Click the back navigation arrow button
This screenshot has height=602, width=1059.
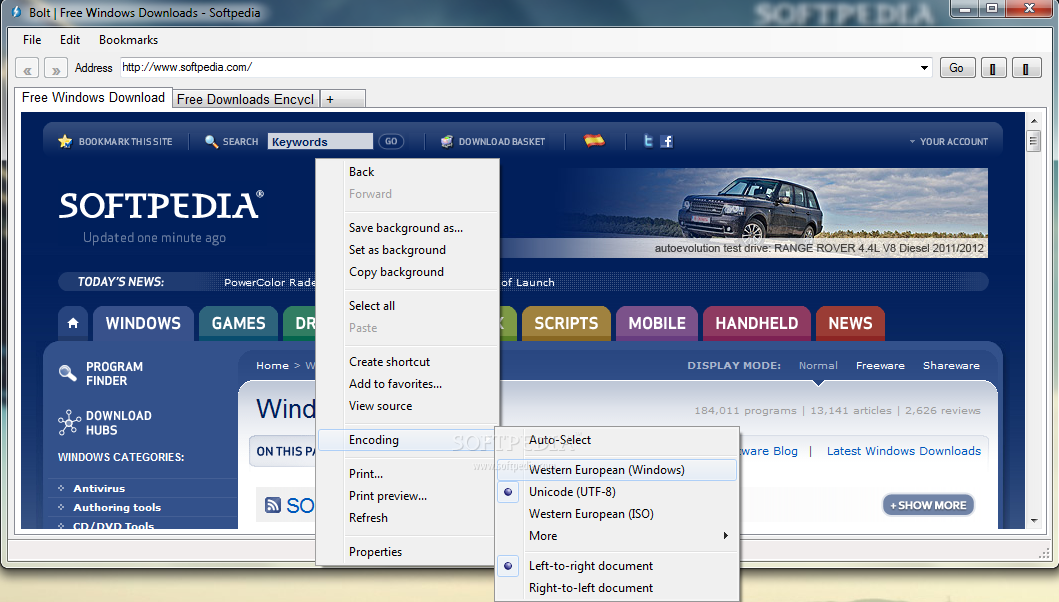click(27, 69)
